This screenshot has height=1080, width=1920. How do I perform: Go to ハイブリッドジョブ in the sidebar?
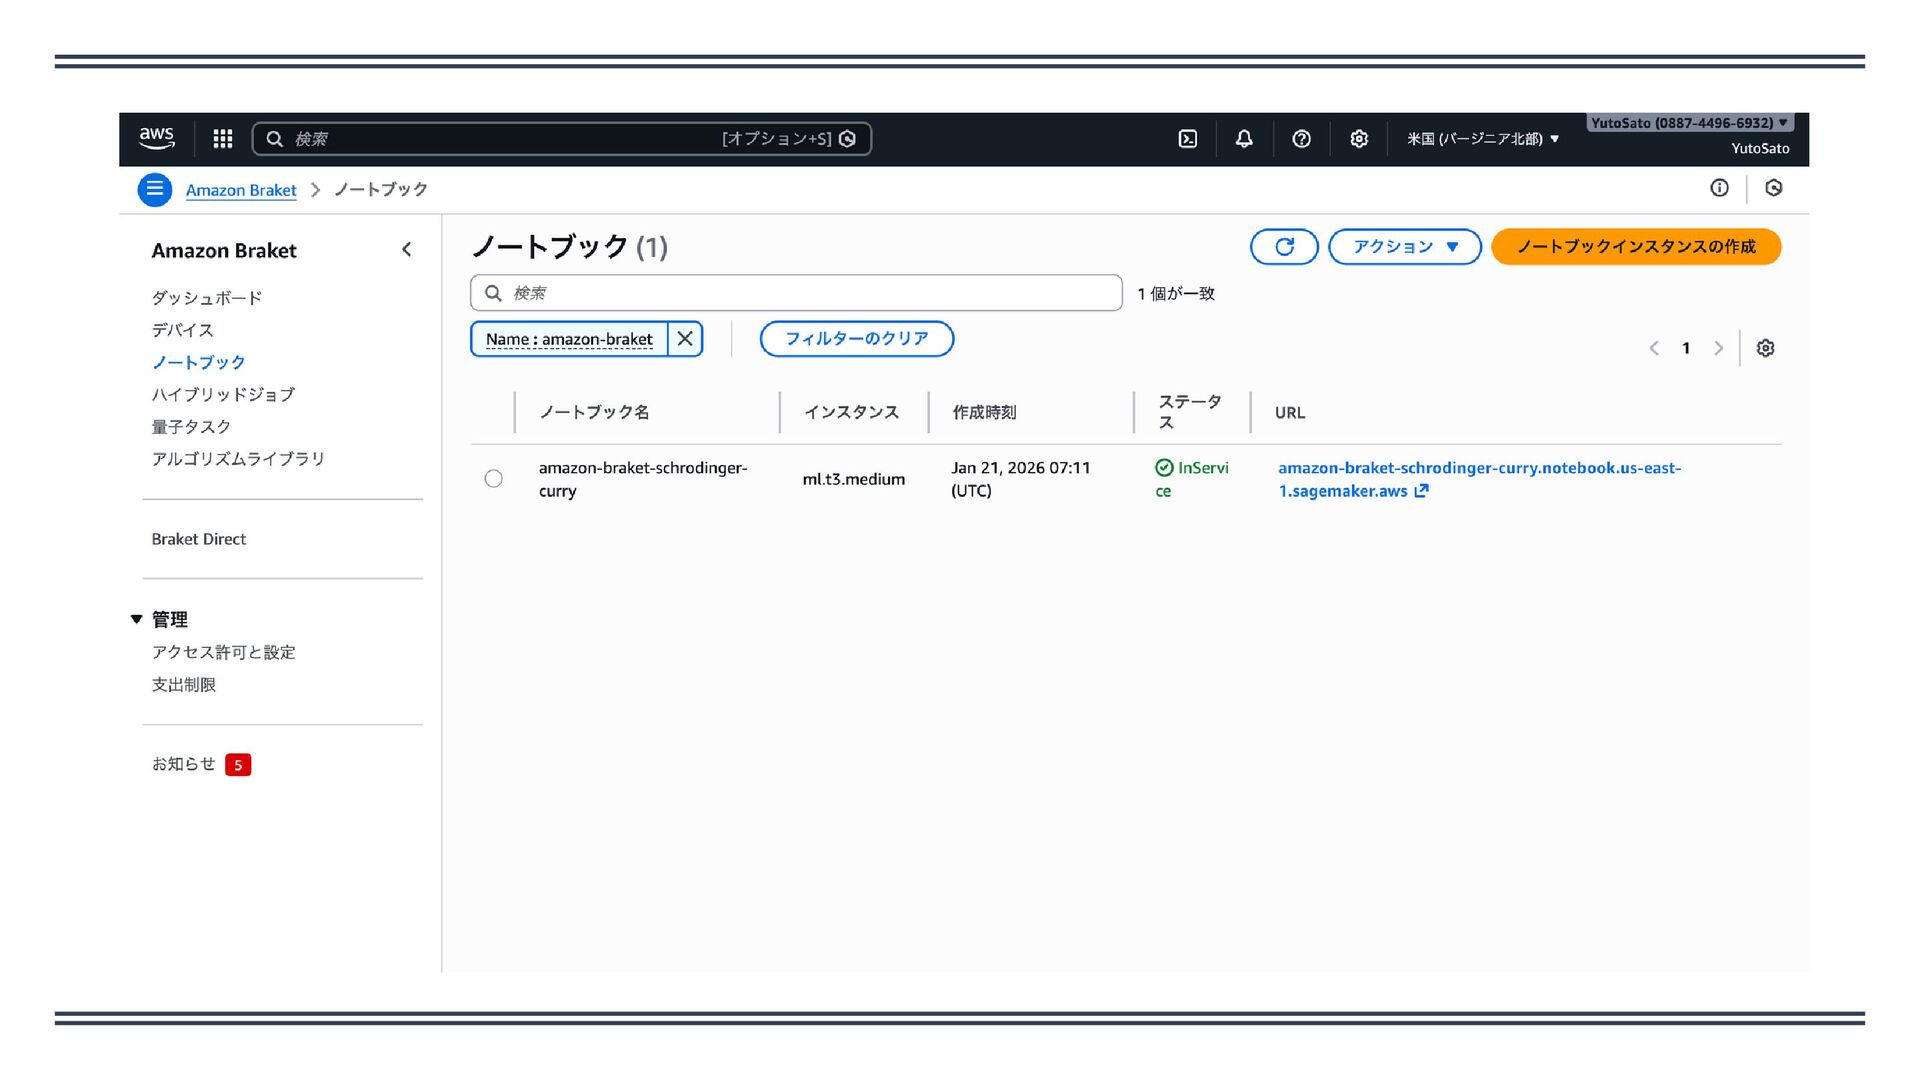pyautogui.click(x=223, y=394)
